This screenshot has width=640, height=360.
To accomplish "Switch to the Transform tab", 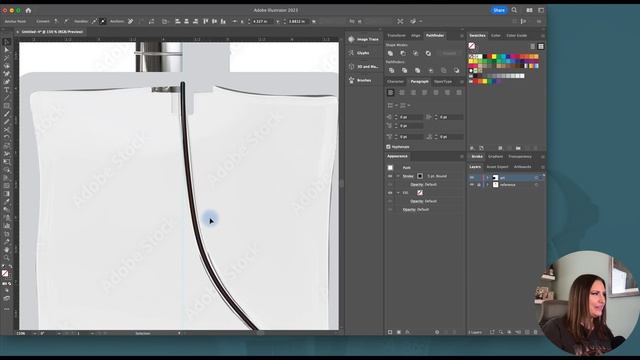I will 396,36.
